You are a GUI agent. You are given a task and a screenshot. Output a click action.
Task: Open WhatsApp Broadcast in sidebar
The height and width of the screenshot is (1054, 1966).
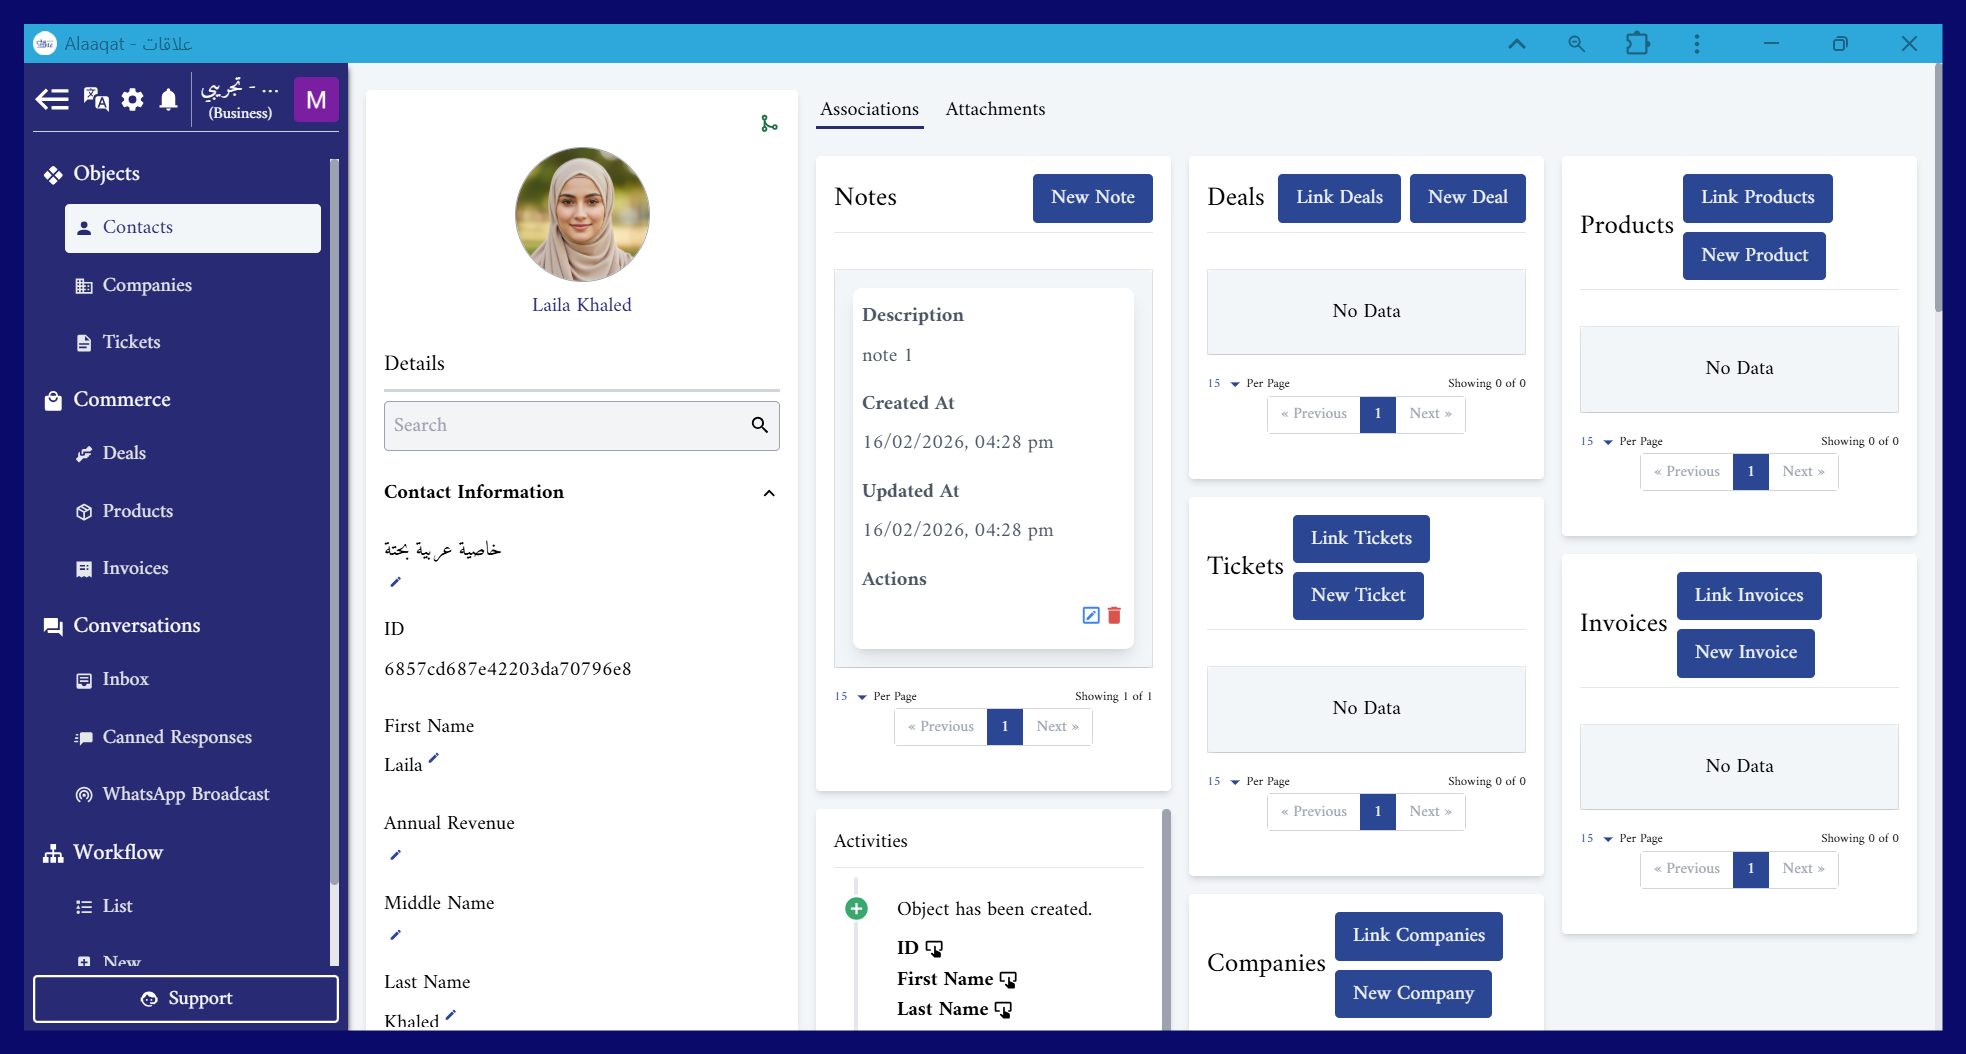(x=186, y=795)
